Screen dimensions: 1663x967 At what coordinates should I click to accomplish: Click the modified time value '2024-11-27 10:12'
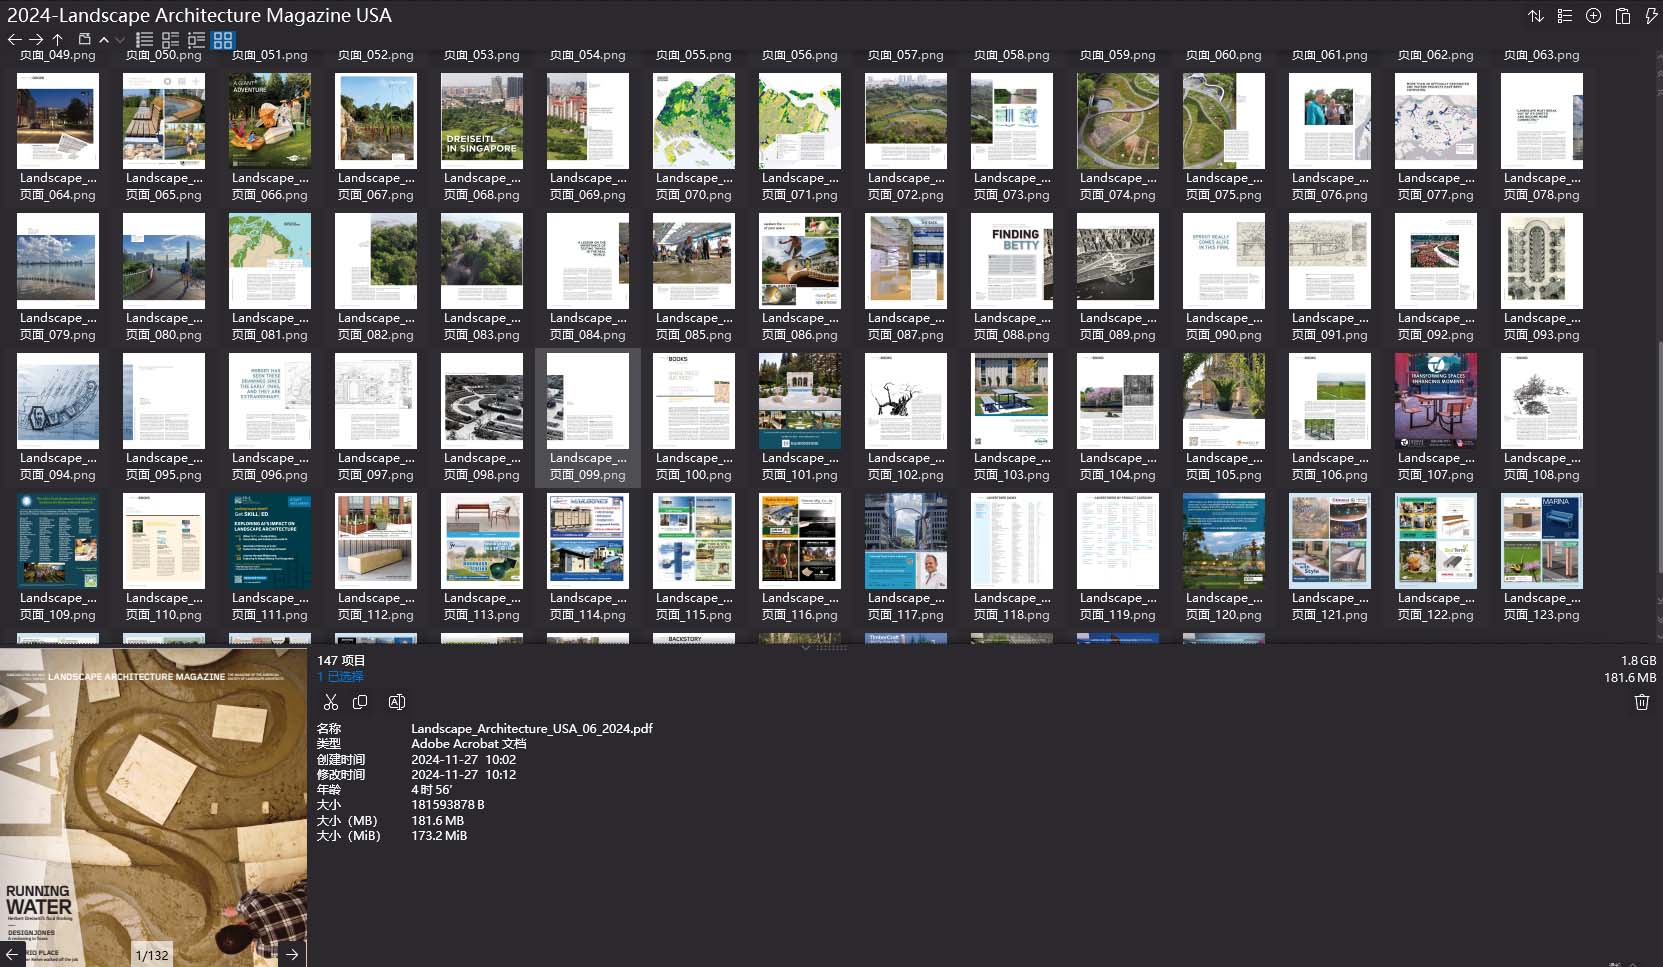pyautogui.click(x=464, y=775)
